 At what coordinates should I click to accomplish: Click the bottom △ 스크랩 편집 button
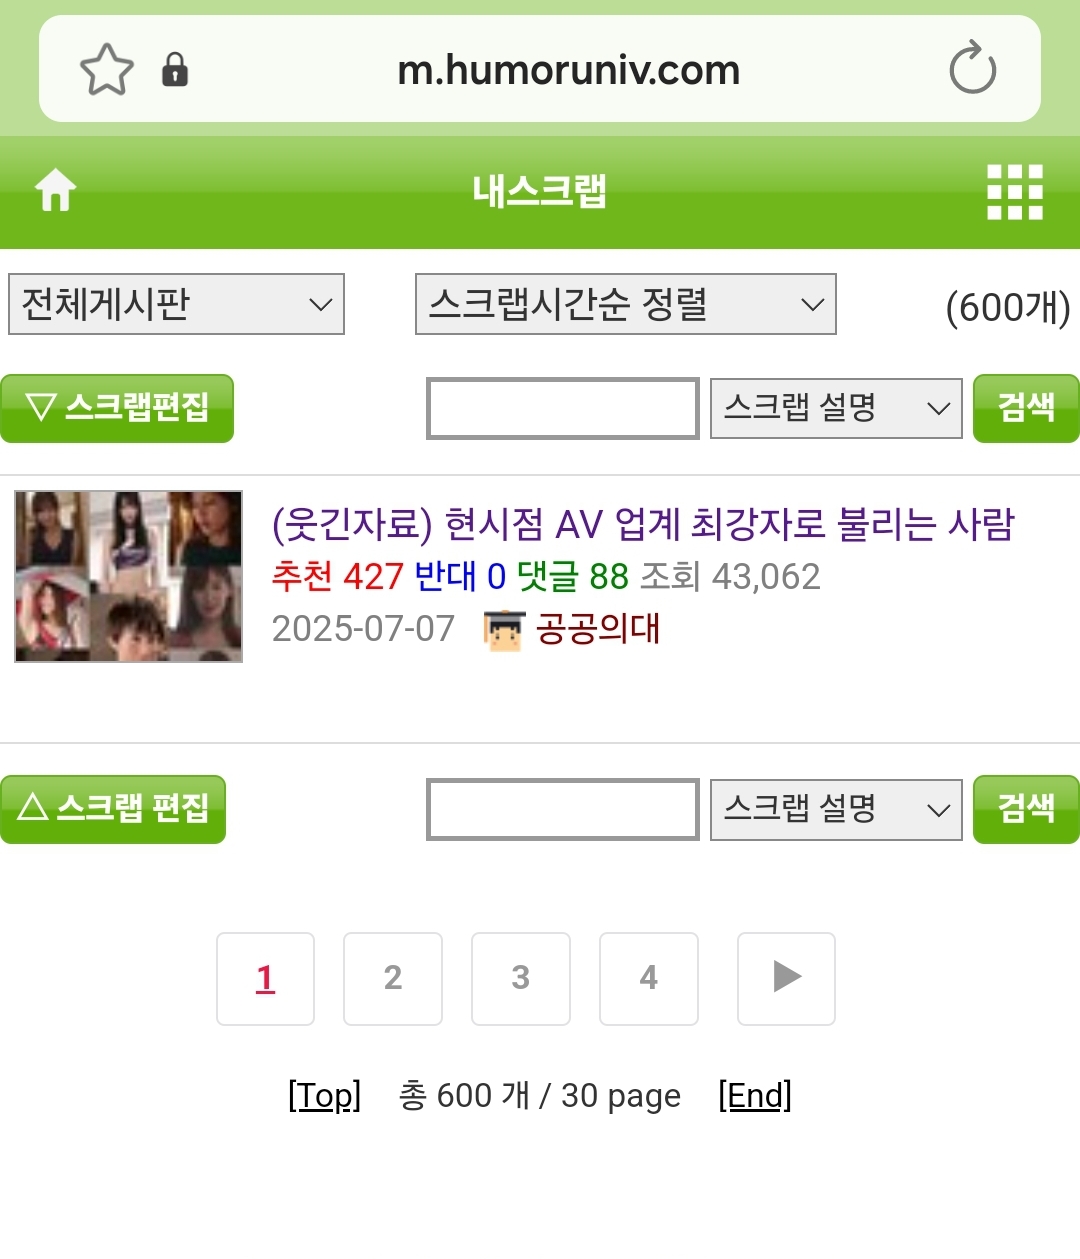113,809
